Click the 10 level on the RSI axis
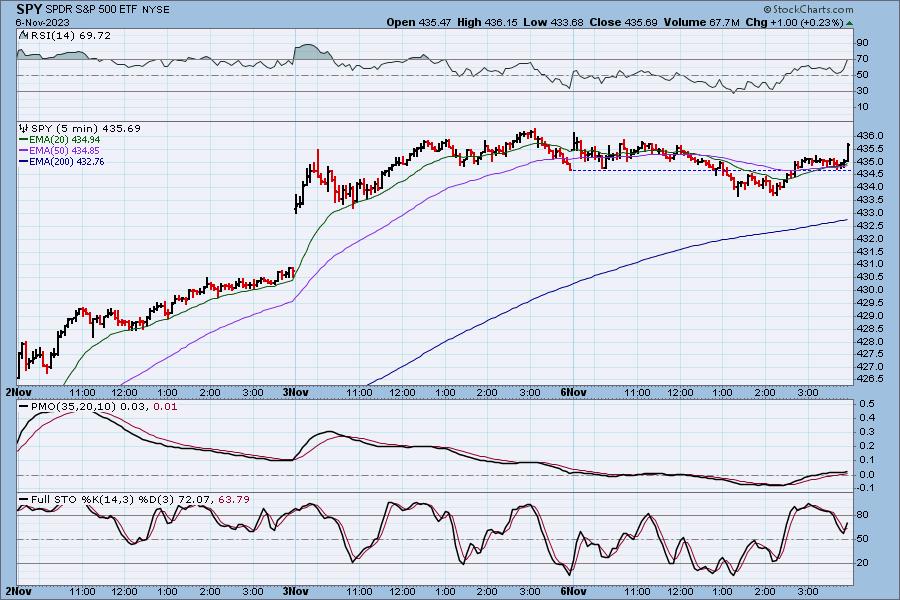The height and width of the screenshot is (600, 900). (862, 107)
